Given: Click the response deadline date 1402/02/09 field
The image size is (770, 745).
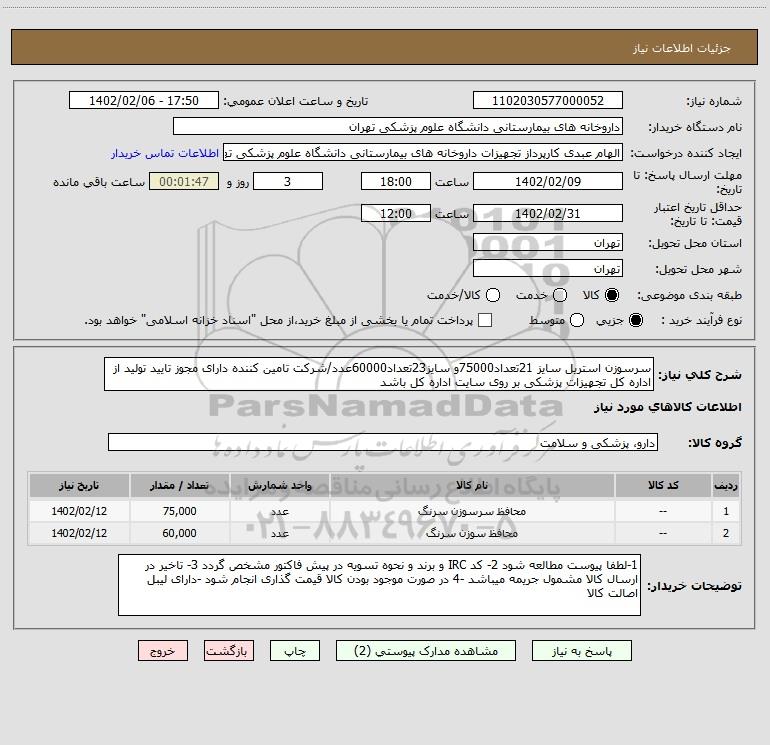Looking at the screenshot, I should click(x=548, y=181).
